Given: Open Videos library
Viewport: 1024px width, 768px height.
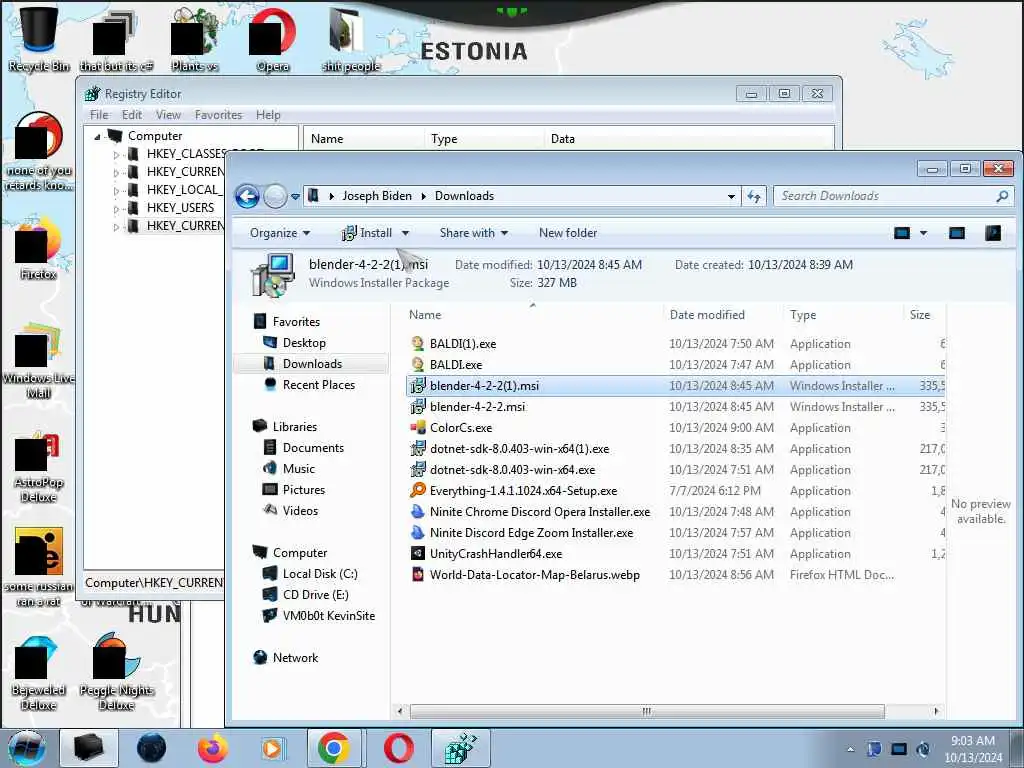Looking at the screenshot, I should (300, 511).
